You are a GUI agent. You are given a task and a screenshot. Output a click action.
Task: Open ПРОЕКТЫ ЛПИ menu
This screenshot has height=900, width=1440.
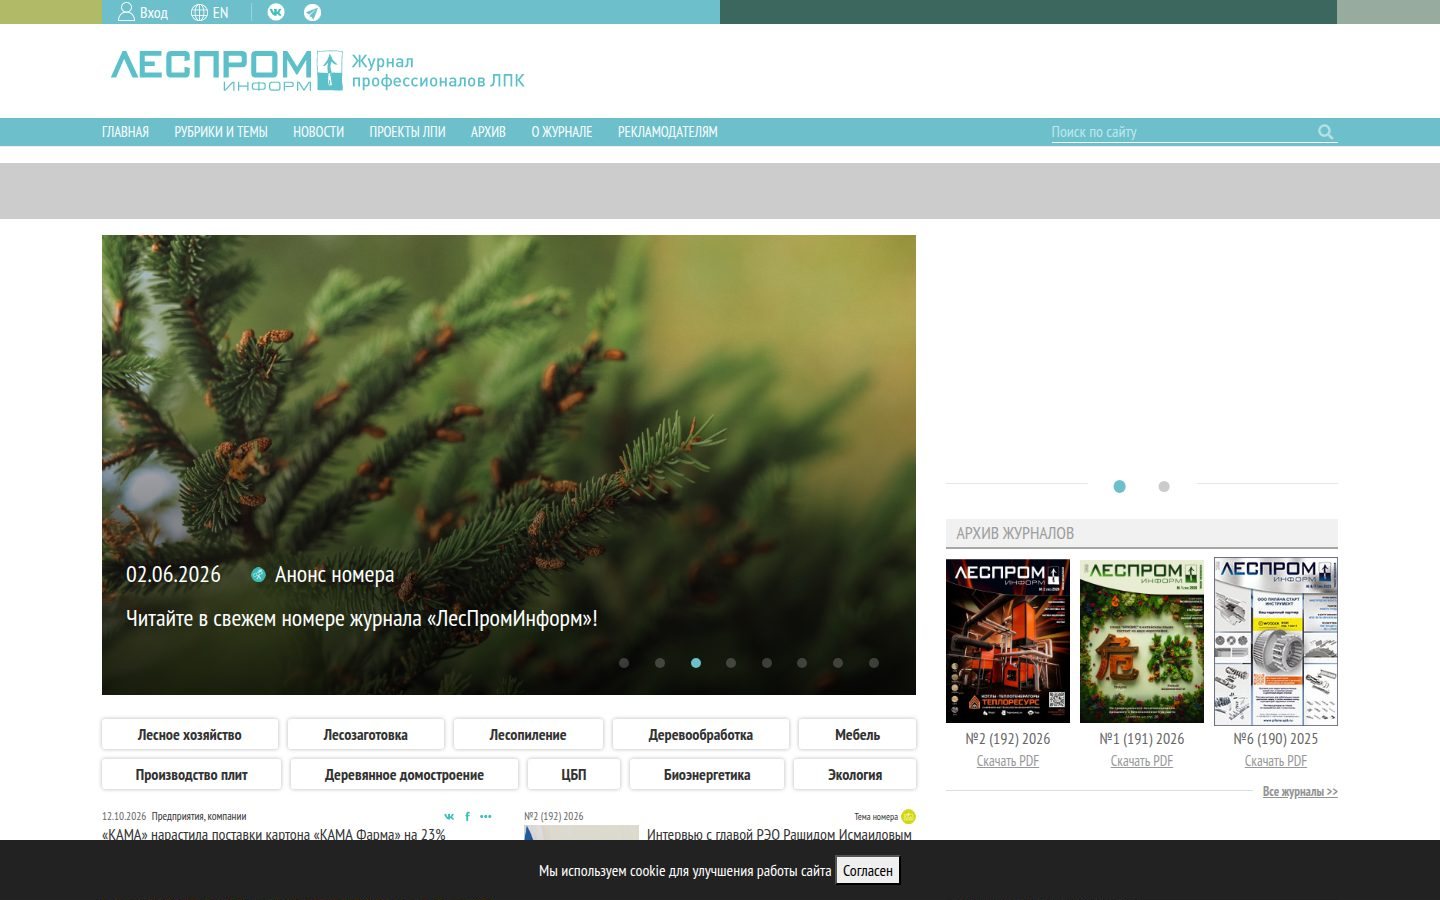point(407,132)
